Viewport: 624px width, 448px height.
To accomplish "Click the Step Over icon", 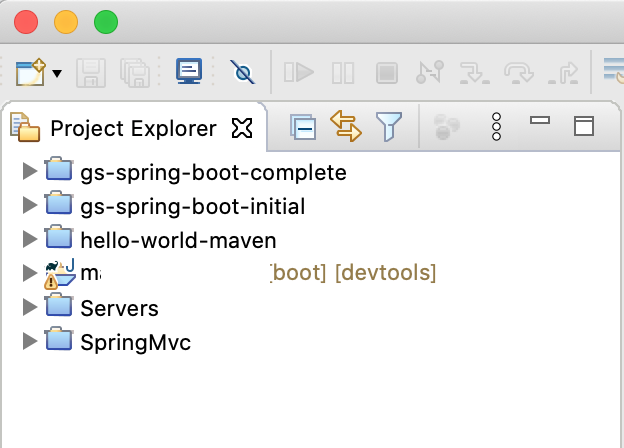I will pos(519,73).
